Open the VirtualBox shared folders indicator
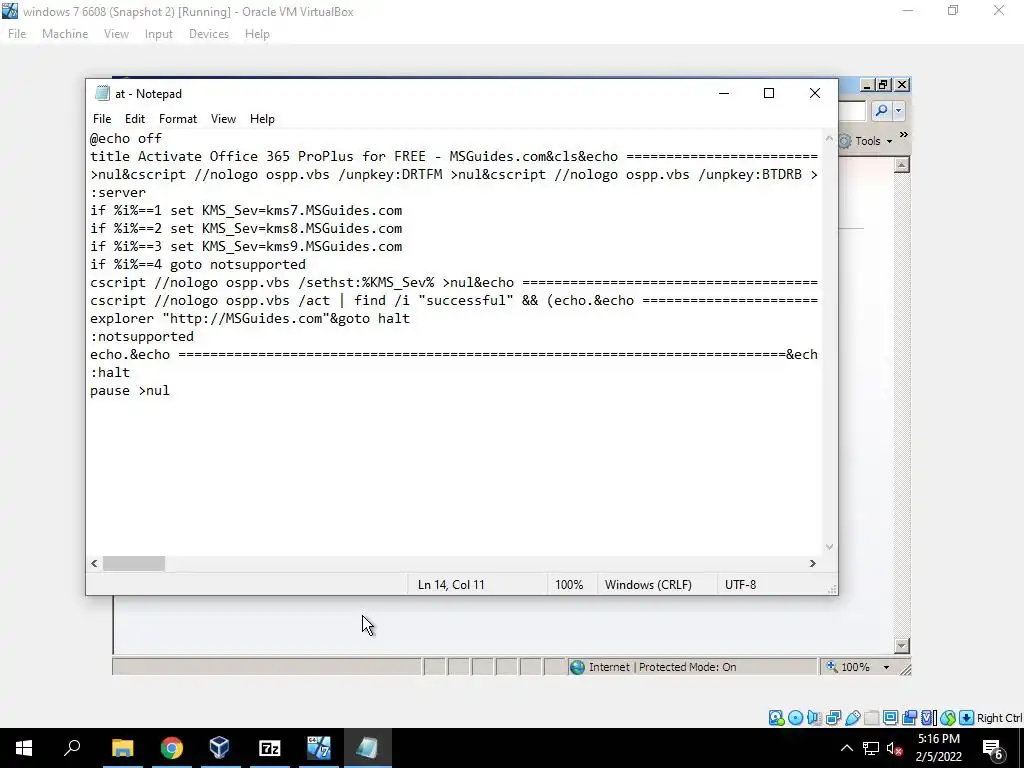Image resolution: width=1024 pixels, height=768 pixels. coord(871,718)
